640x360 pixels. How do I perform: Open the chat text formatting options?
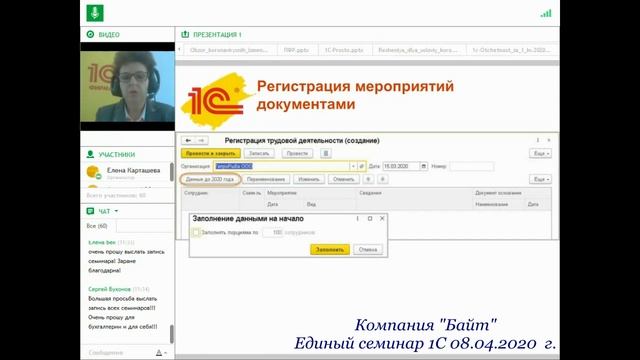click(x=161, y=353)
